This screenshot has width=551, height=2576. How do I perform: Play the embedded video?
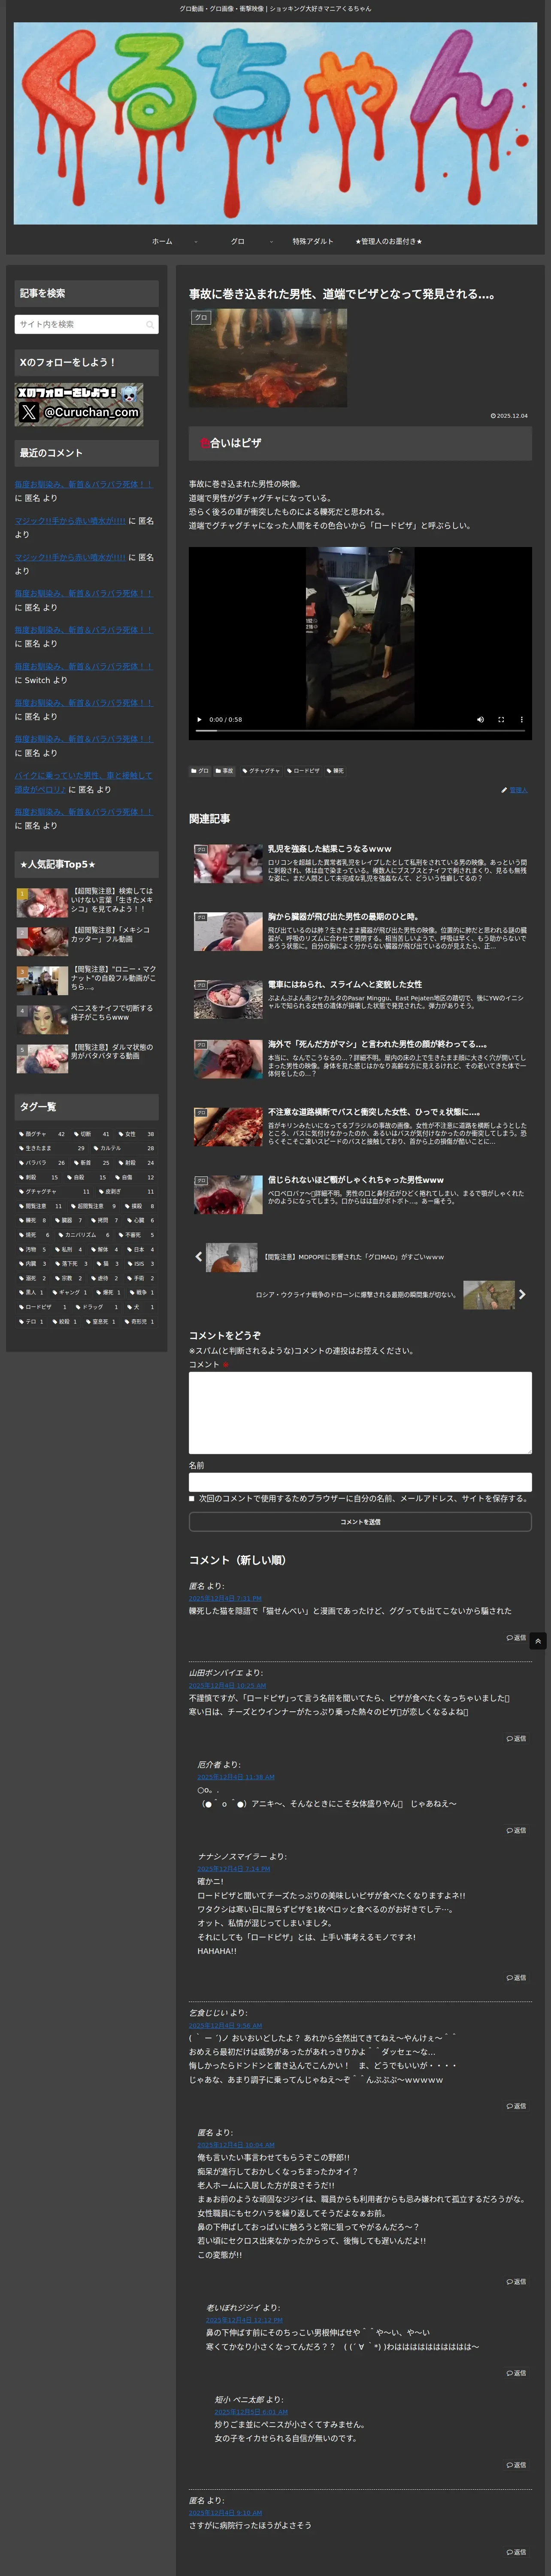pyautogui.click(x=199, y=719)
